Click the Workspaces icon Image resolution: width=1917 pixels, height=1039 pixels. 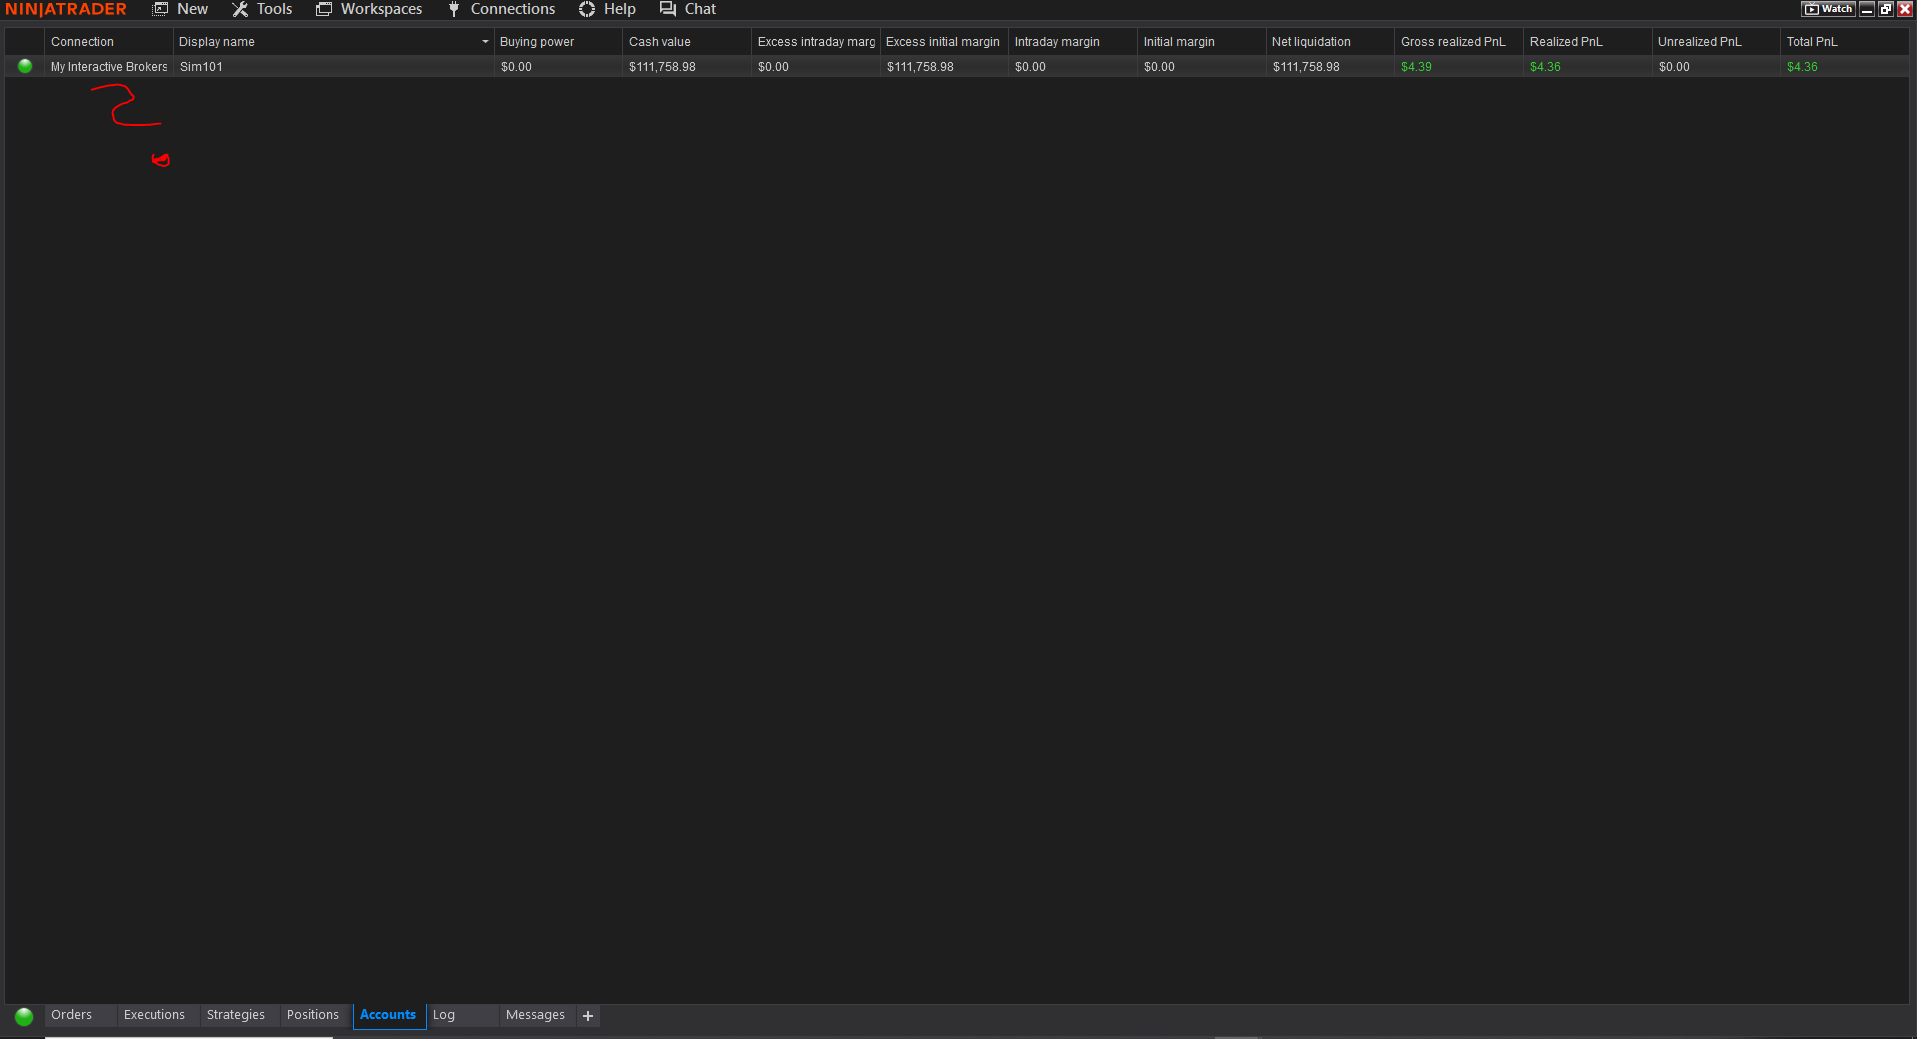(324, 9)
